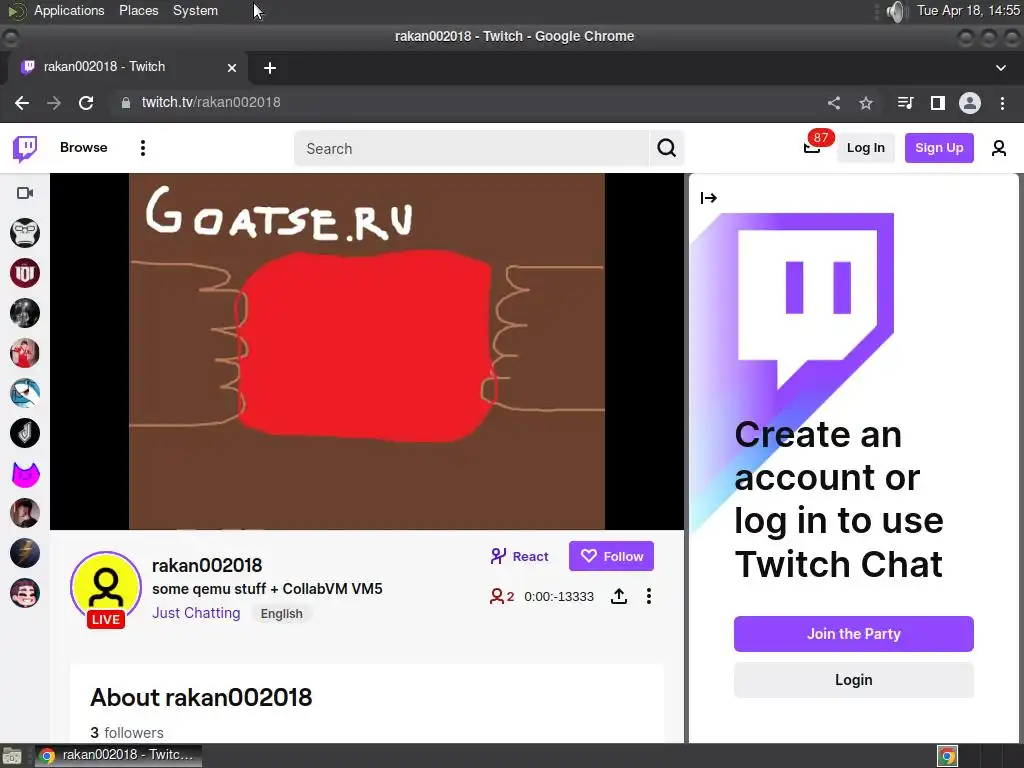1024x768 pixels.
Task: Open the gorilla with glasses avatar channel
Action: (x=25, y=232)
